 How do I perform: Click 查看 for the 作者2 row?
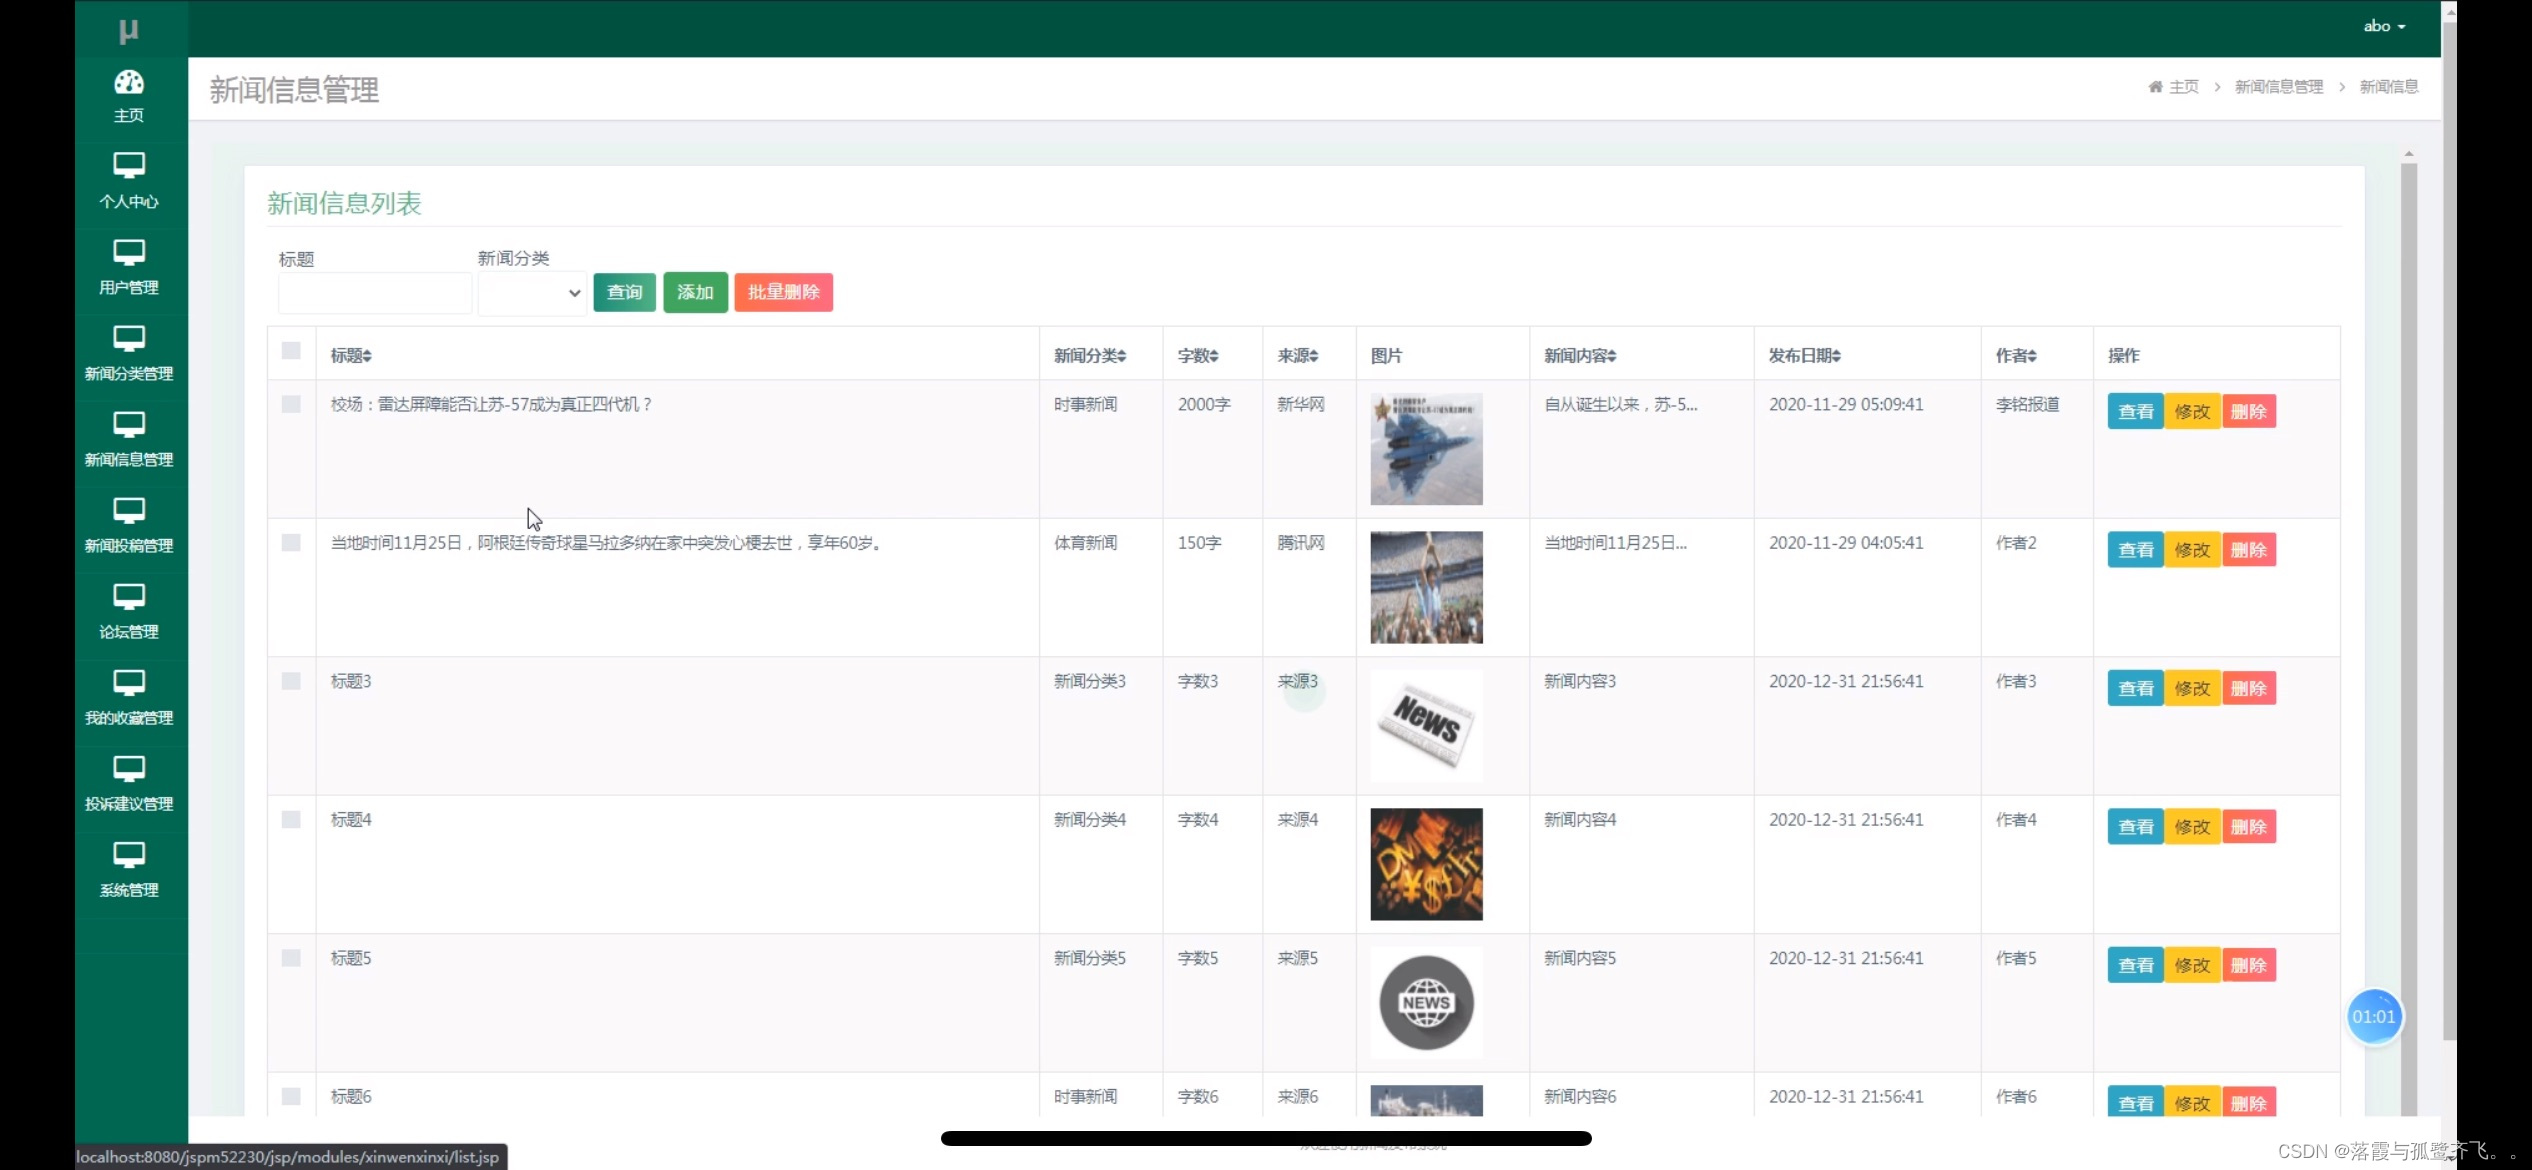pyautogui.click(x=2136, y=549)
